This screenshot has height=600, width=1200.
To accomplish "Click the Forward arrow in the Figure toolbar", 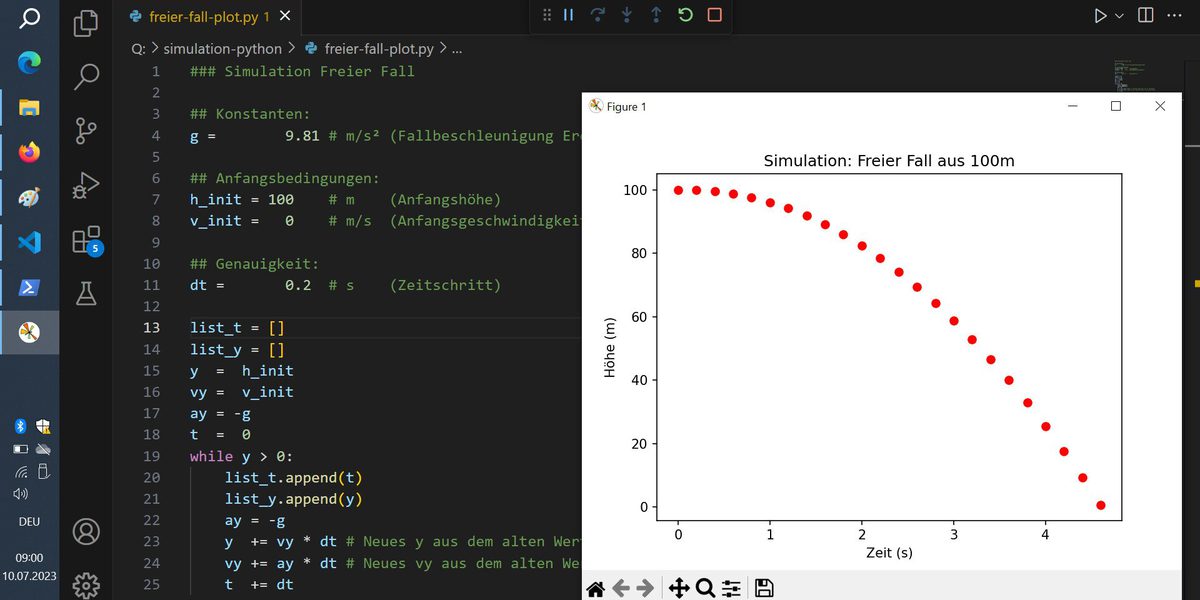I will coord(646,588).
